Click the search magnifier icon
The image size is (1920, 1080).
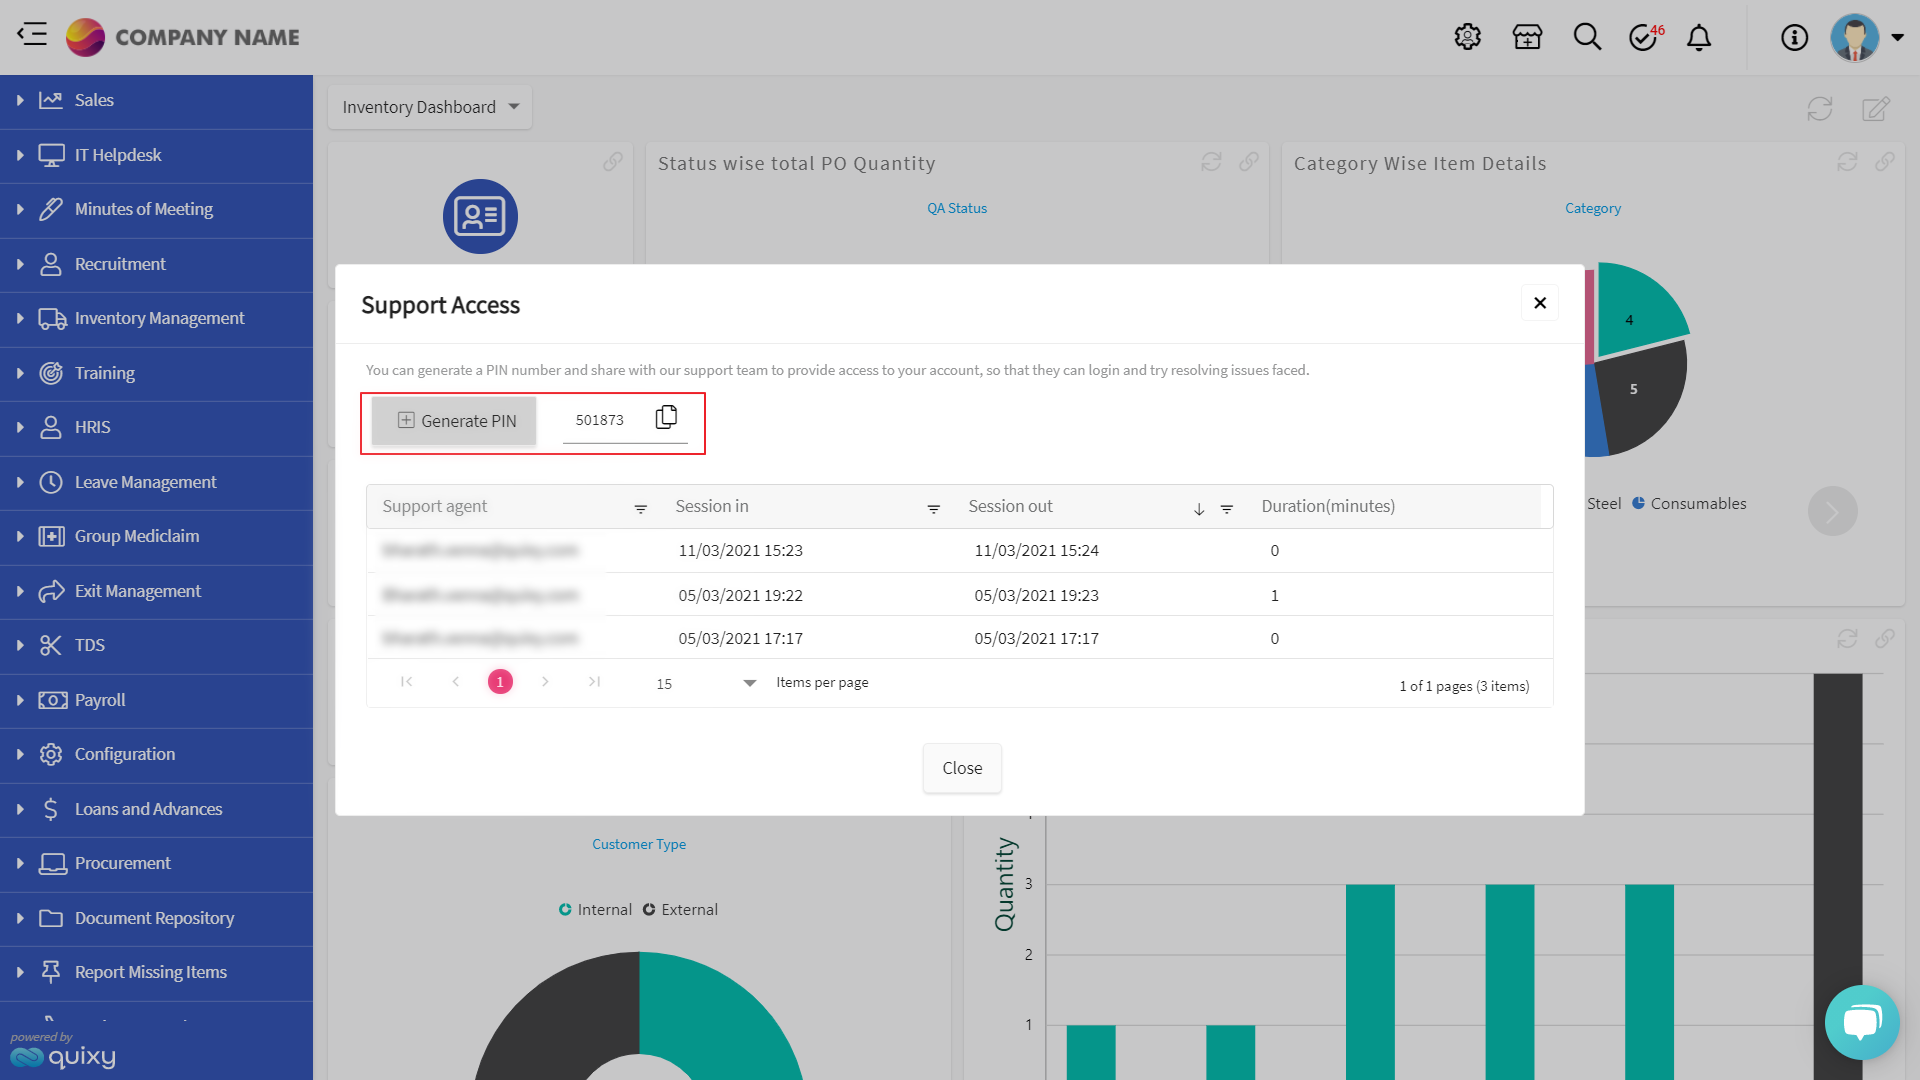point(1587,37)
